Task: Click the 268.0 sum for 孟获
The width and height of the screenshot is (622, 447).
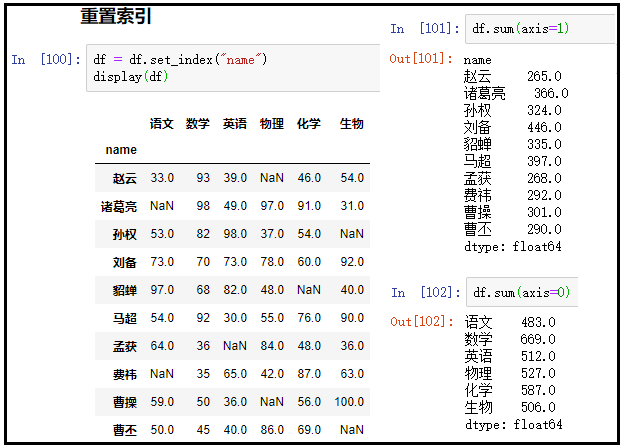Action: point(544,178)
